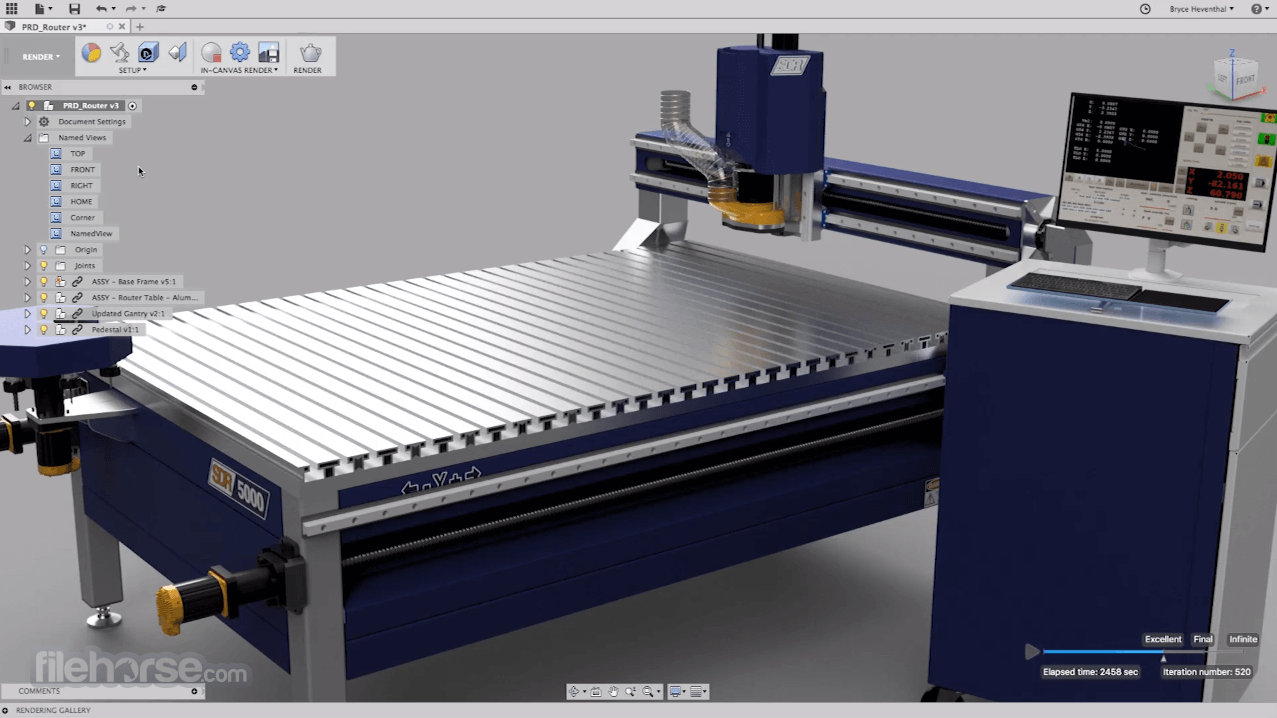Click the render play button
This screenshot has width=1277, height=718.
[x=1032, y=652]
